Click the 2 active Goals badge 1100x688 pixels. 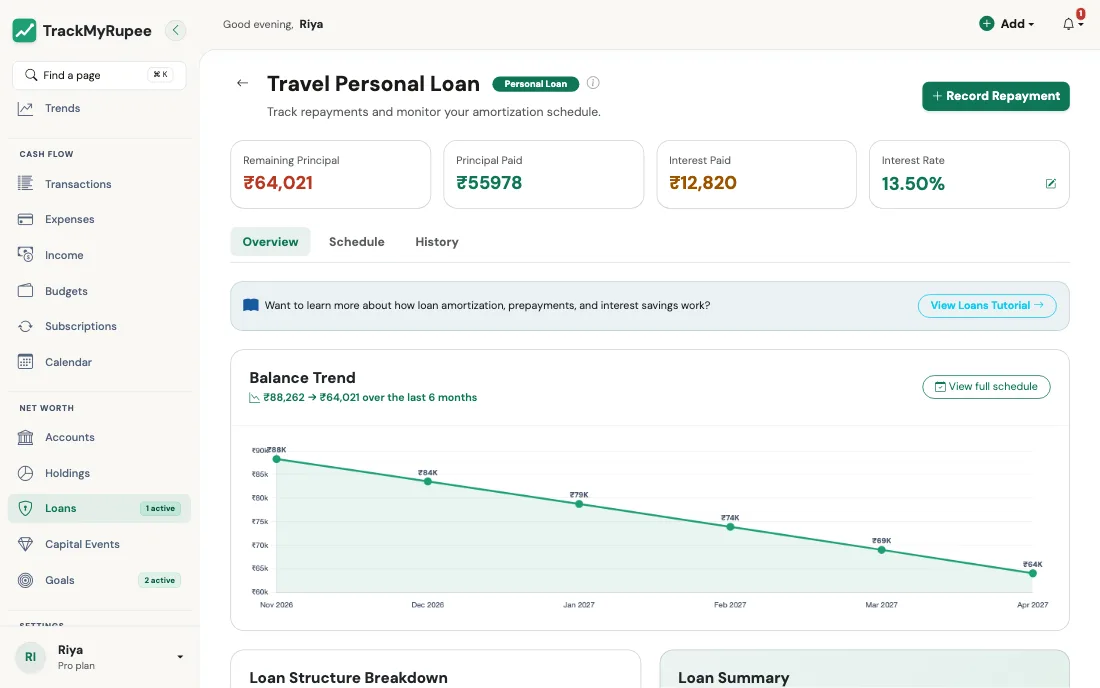(159, 580)
